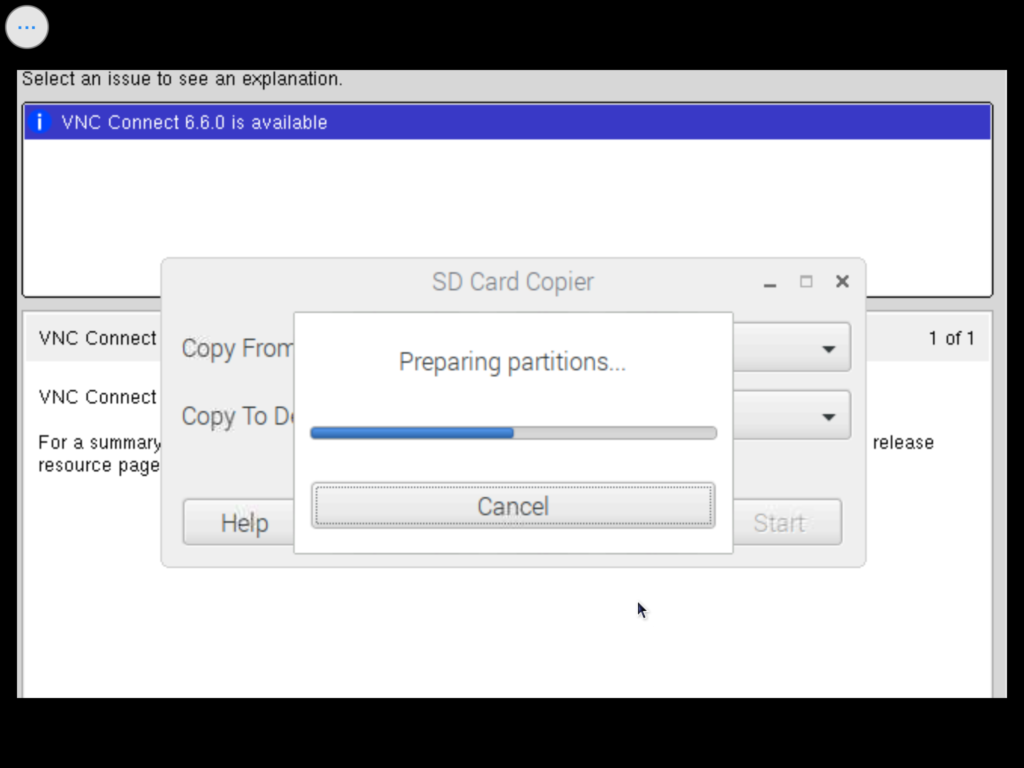Open the VNC viewer ellipsis menu button

tap(27, 27)
